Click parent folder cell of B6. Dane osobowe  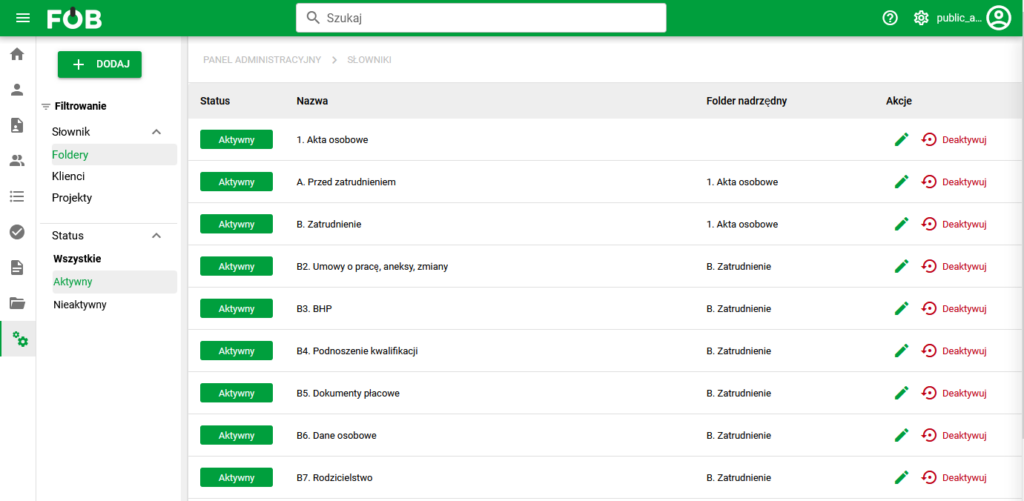pos(739,435)
